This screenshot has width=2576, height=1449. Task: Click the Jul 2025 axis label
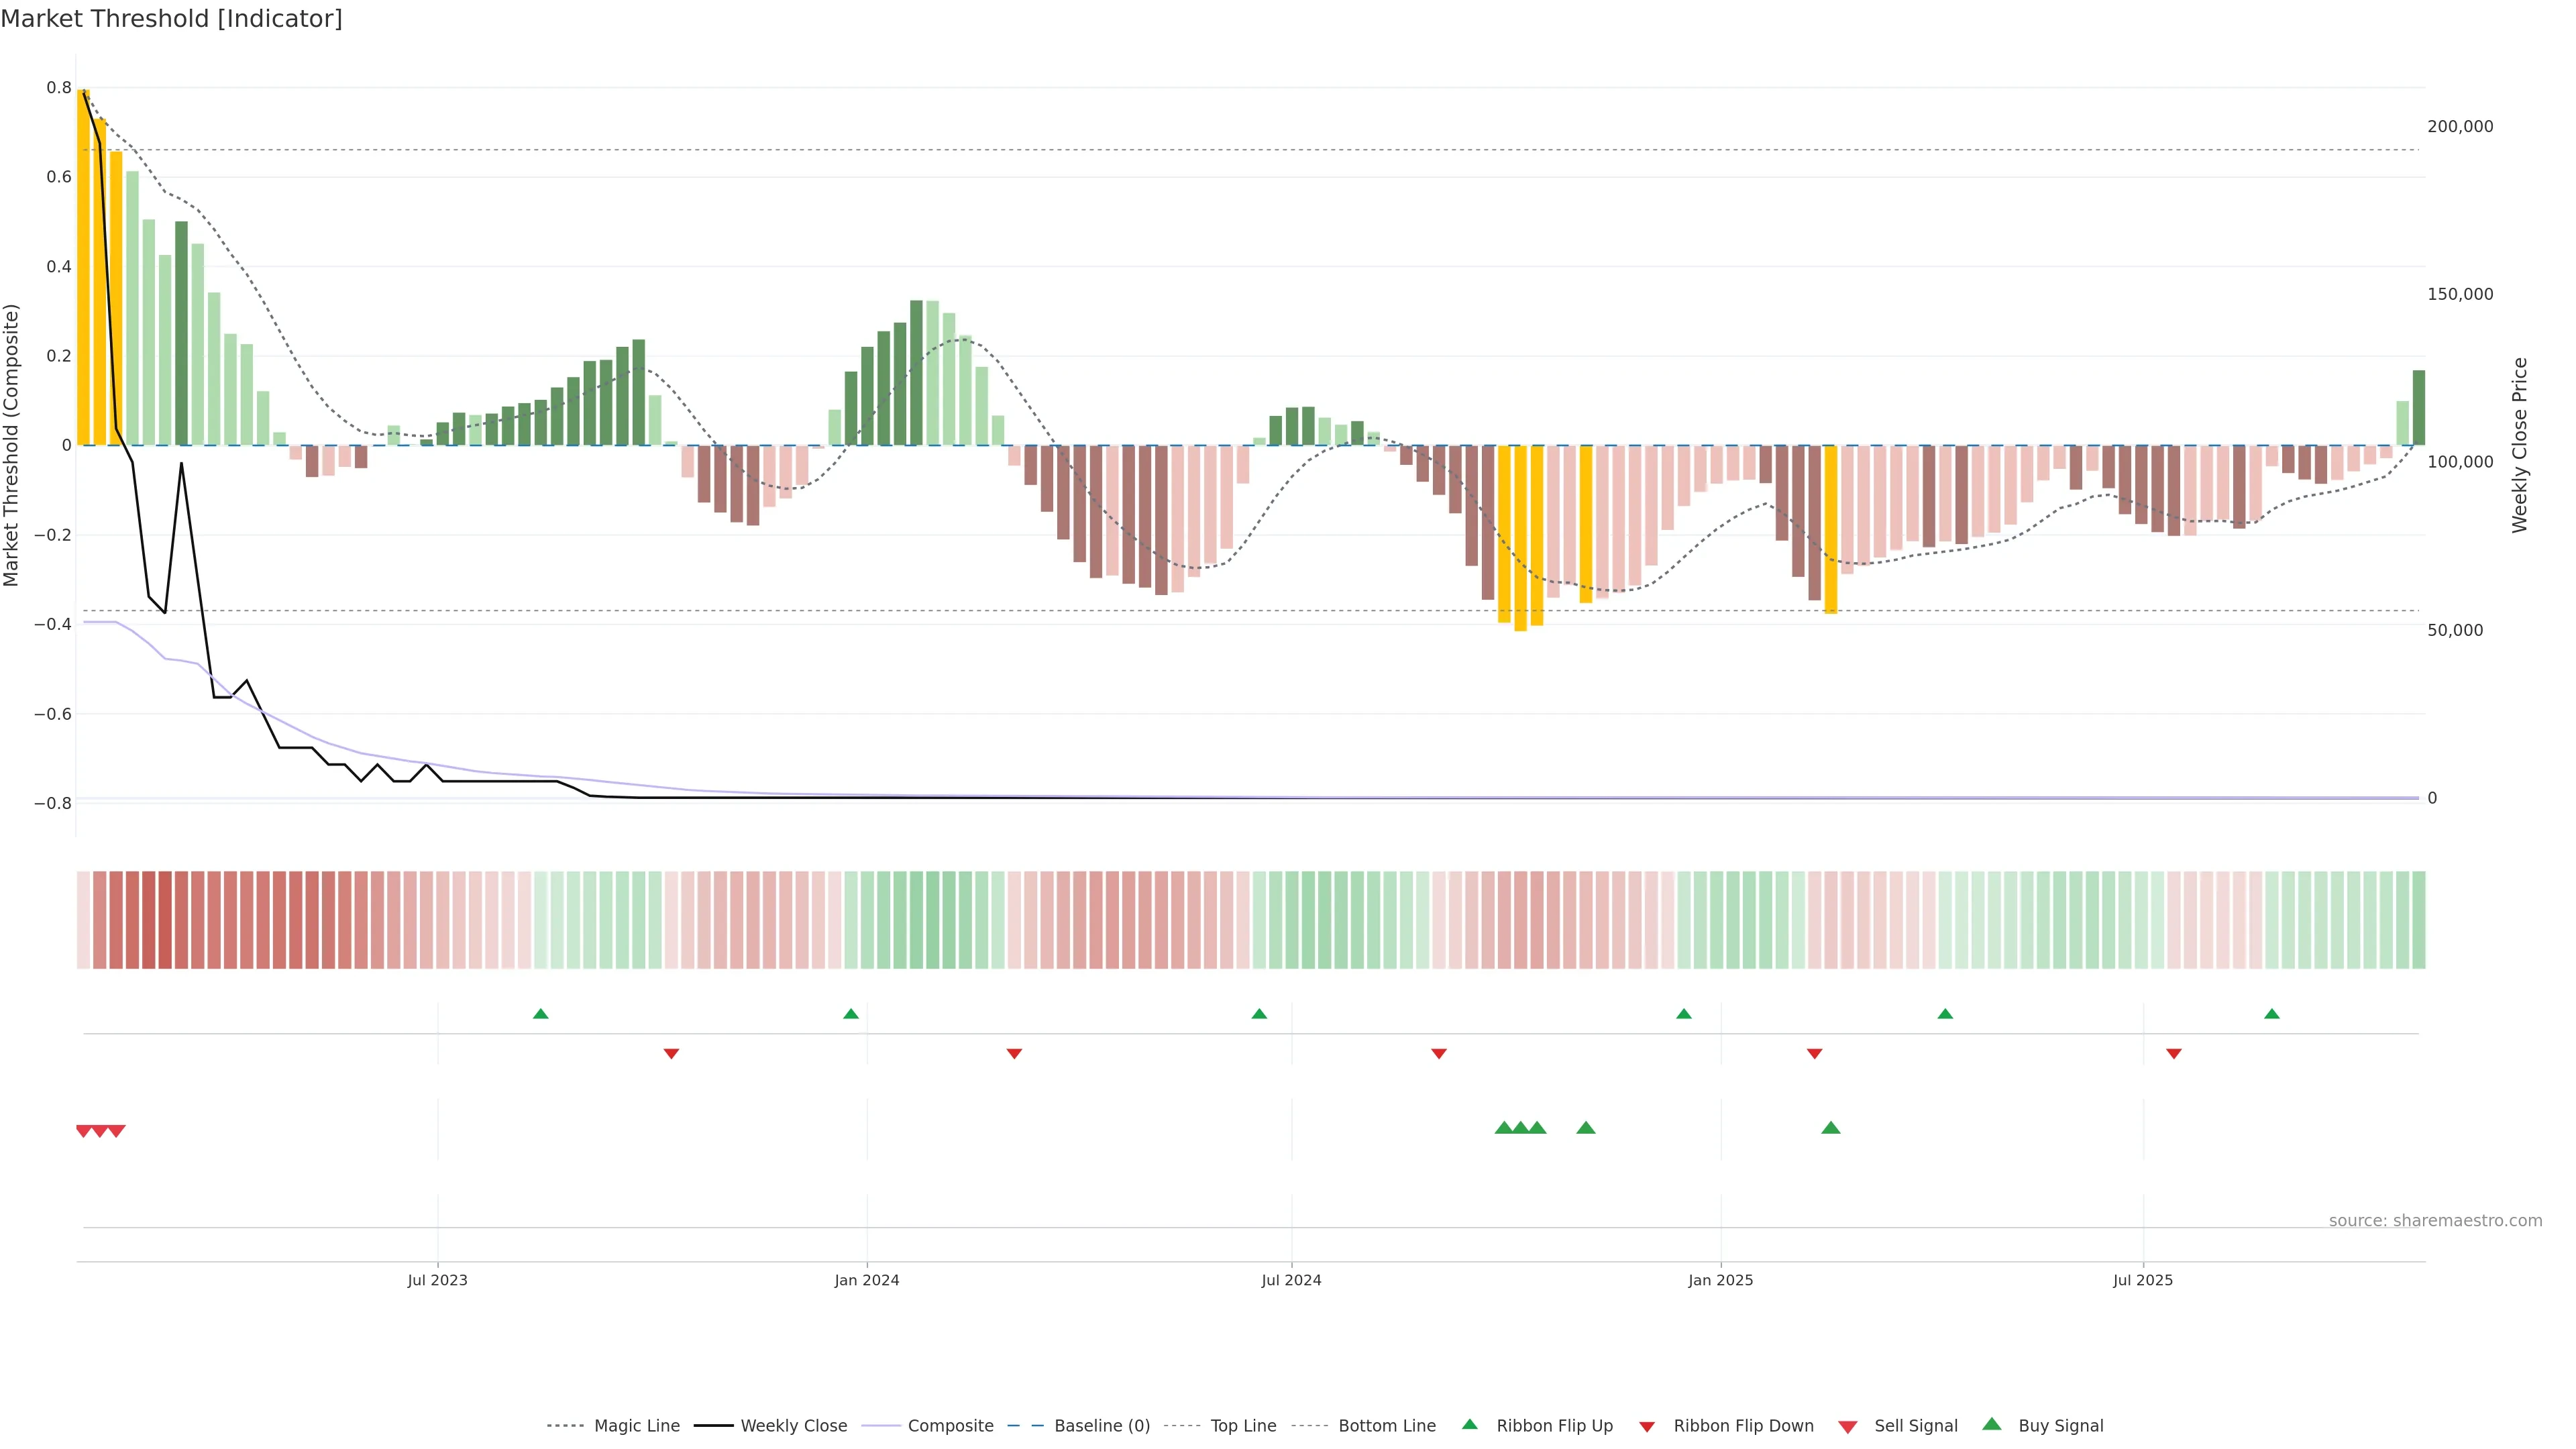(x=2143, y=1281)
